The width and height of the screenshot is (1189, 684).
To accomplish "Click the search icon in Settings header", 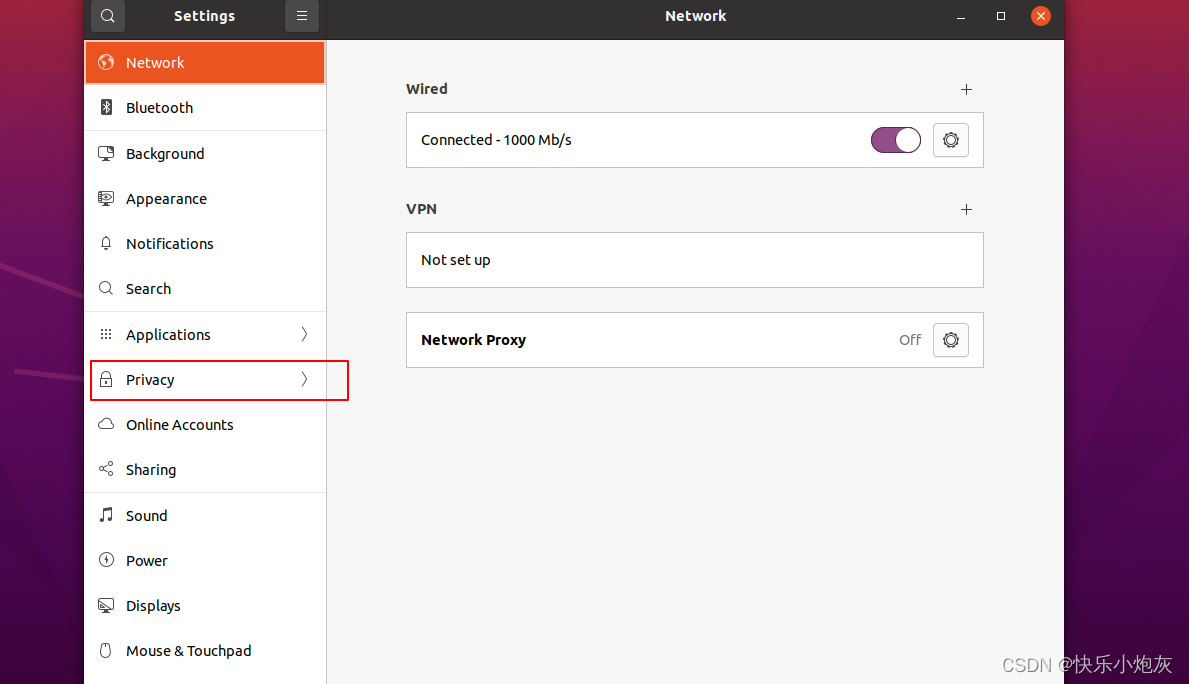I will (x=108, y=16).
